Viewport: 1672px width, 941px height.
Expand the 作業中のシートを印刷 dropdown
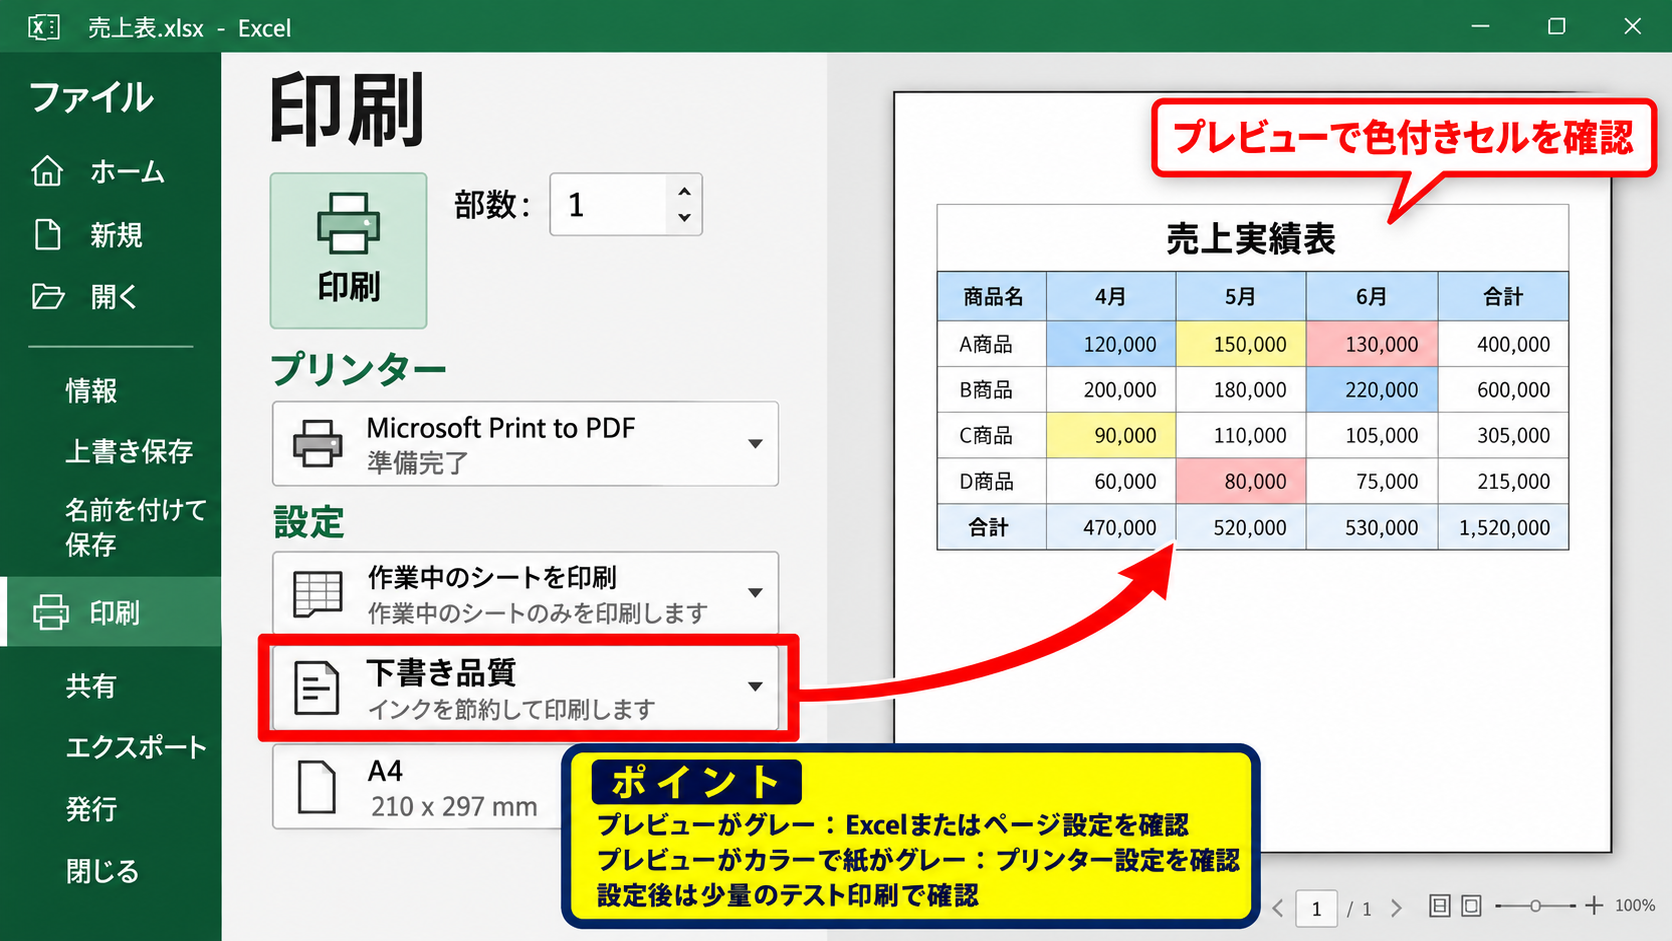525,593
